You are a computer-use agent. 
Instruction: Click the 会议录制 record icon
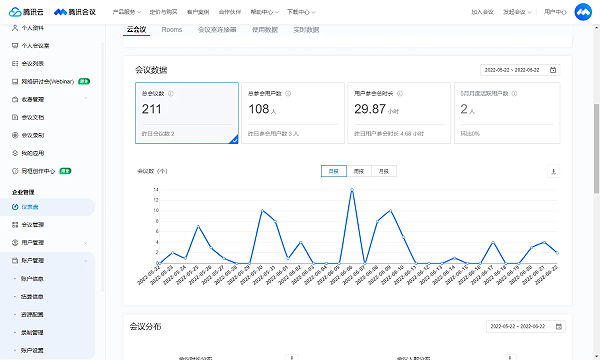15,135
